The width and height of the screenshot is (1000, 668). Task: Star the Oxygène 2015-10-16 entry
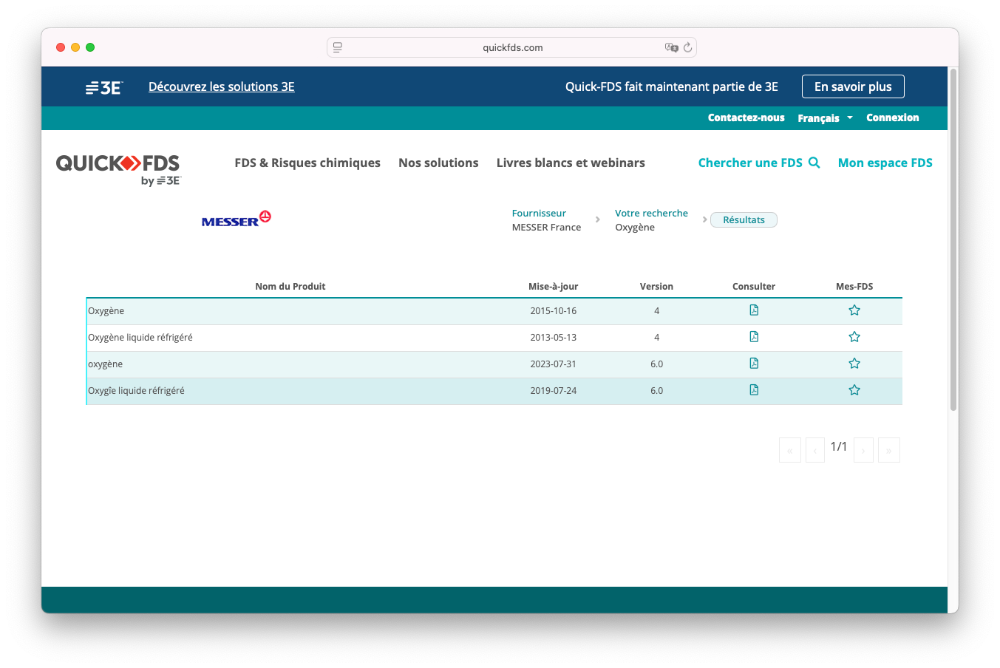(854, 310)
